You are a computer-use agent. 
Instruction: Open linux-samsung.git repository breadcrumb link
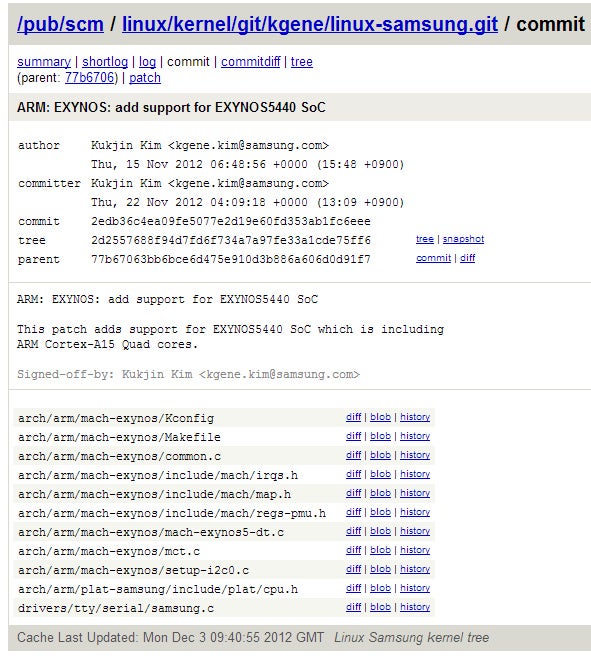click(x=310, y=24)
